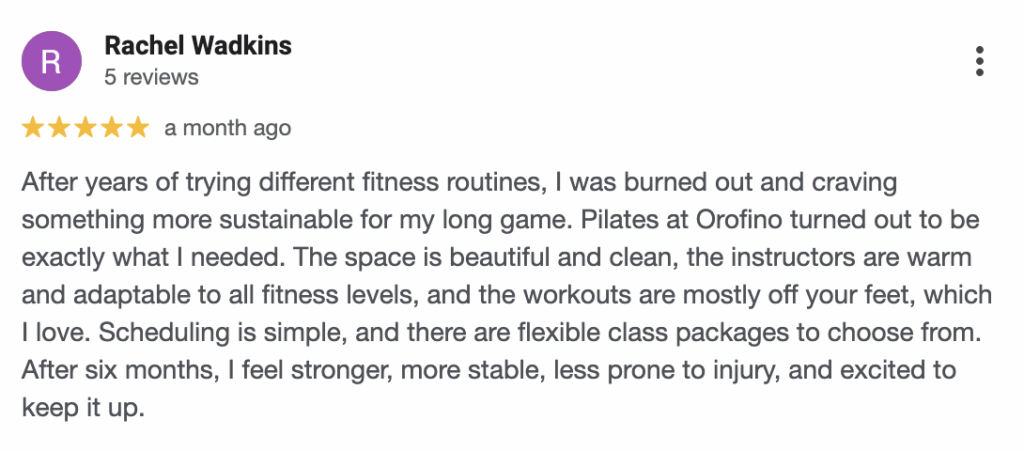
Task: Click the purple R profile avatar
Action: 52,61
